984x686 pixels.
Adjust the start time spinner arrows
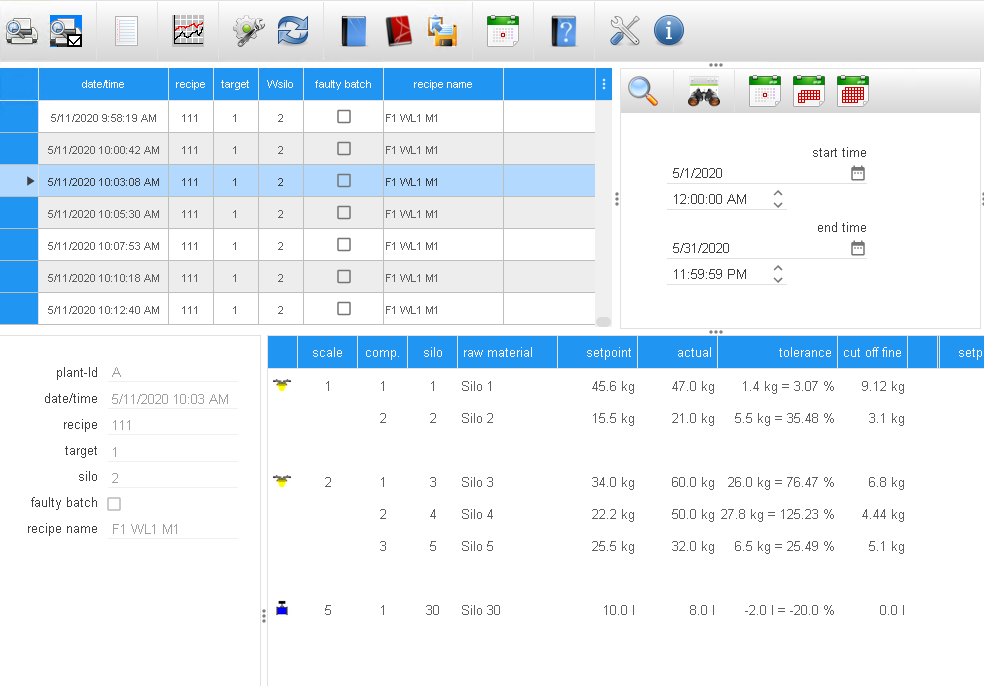778,199
